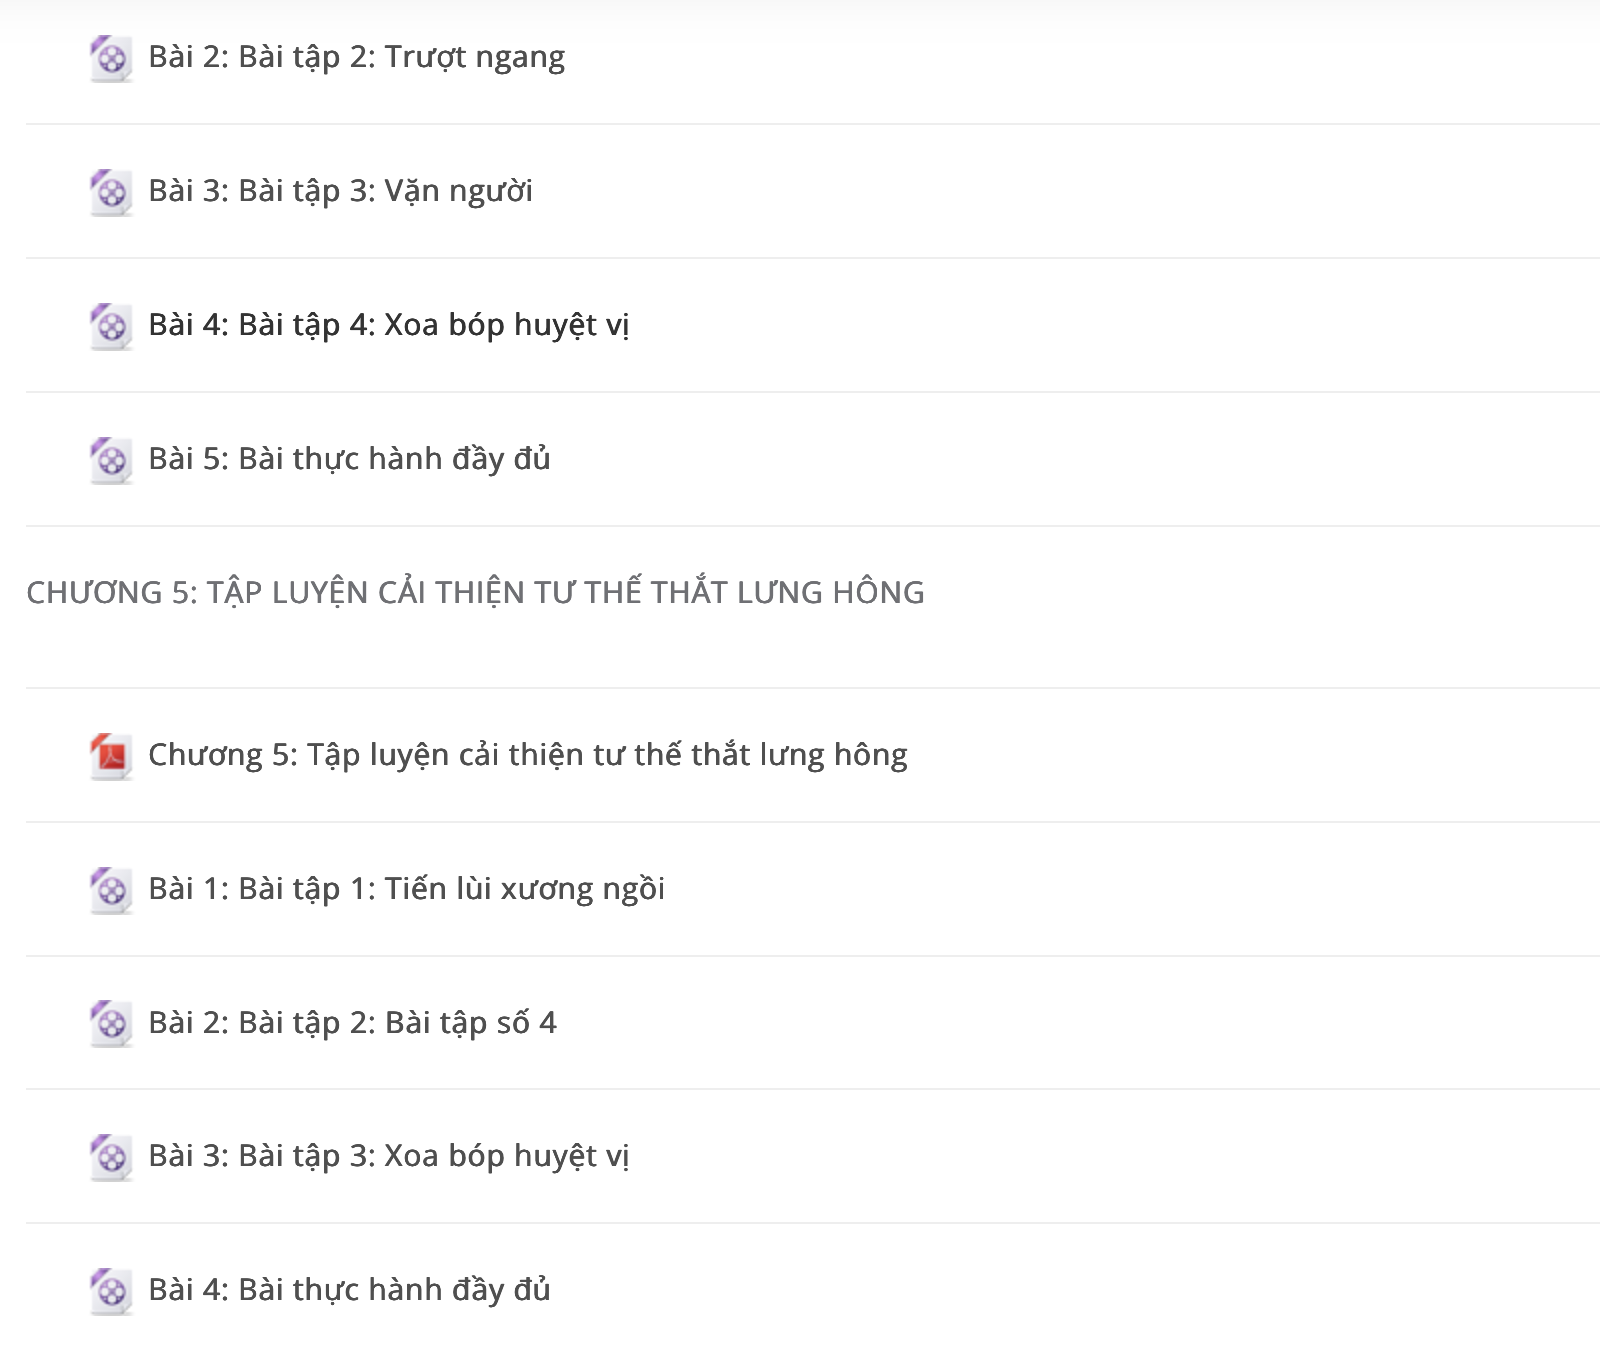The width and height of the screenshot is (1600, 1350).
Task: Click video icon beside Bài tập số 4
Action: 111,1024
